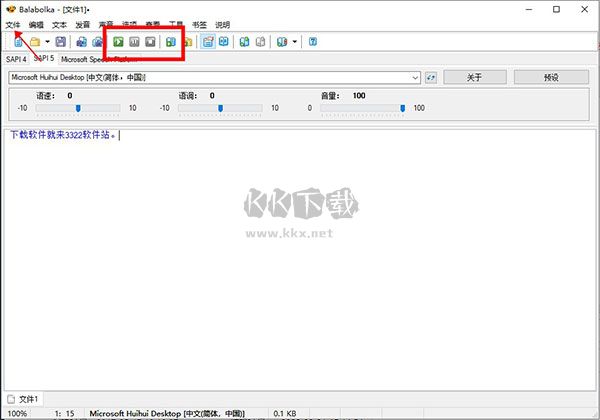This screenshot has width=600, height=420.
Task: Select the 文件1 document tab at bottom
Action: pos(23,400)
